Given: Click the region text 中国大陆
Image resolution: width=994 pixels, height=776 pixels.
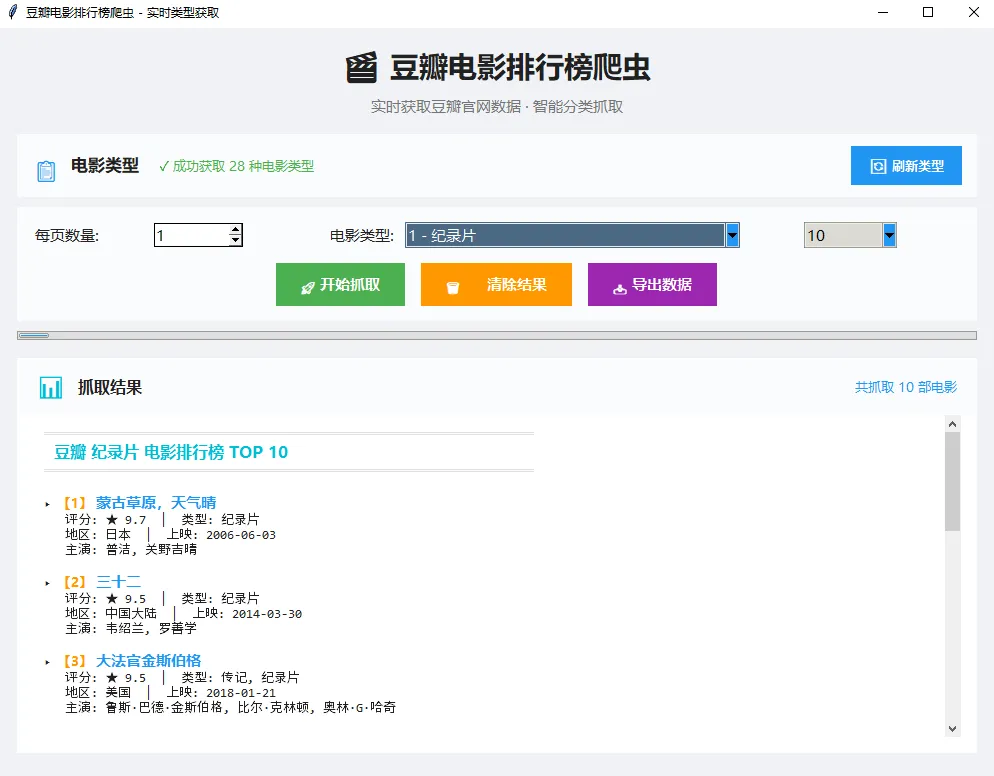Looking at the screenshot, I should pos(131,614).
